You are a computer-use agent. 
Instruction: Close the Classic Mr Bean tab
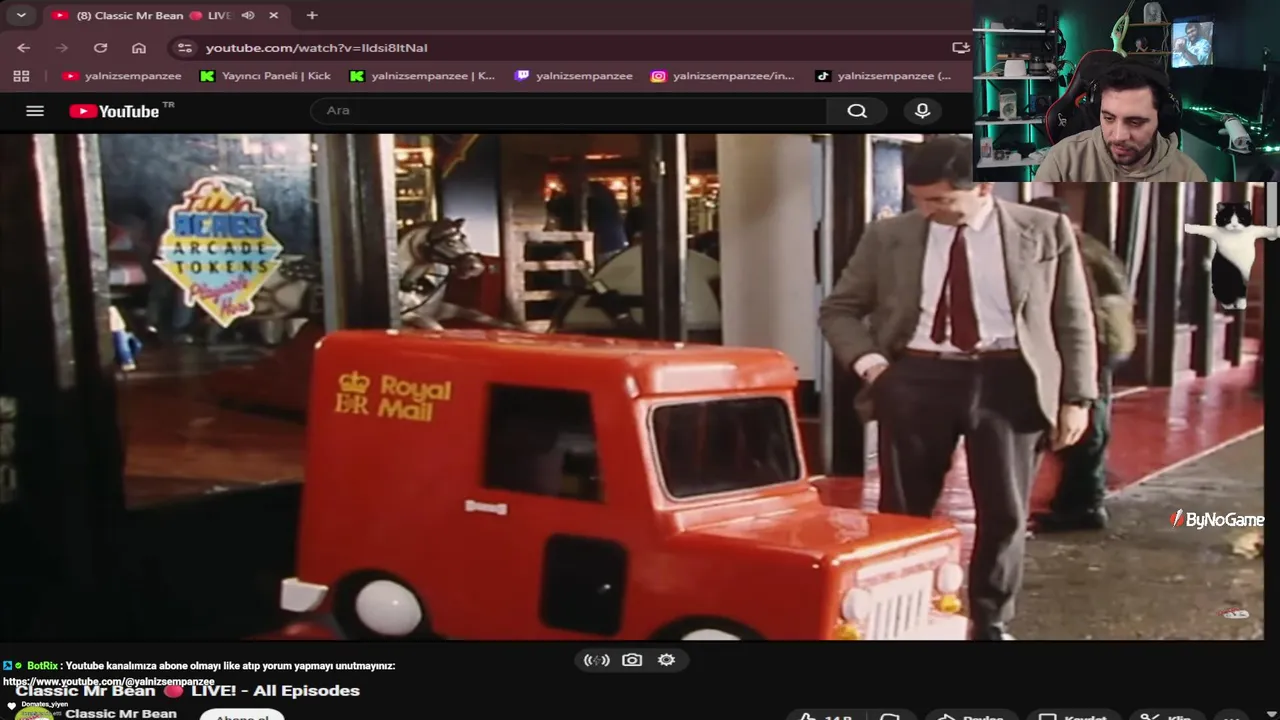point(273,16)
